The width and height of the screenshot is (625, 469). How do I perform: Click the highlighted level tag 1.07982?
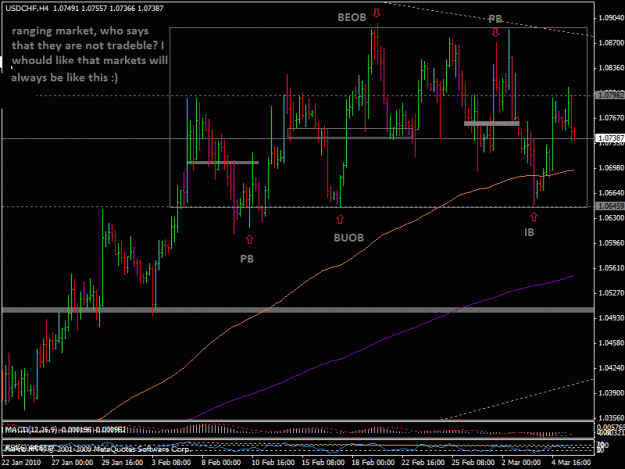[x=609, y=95]
